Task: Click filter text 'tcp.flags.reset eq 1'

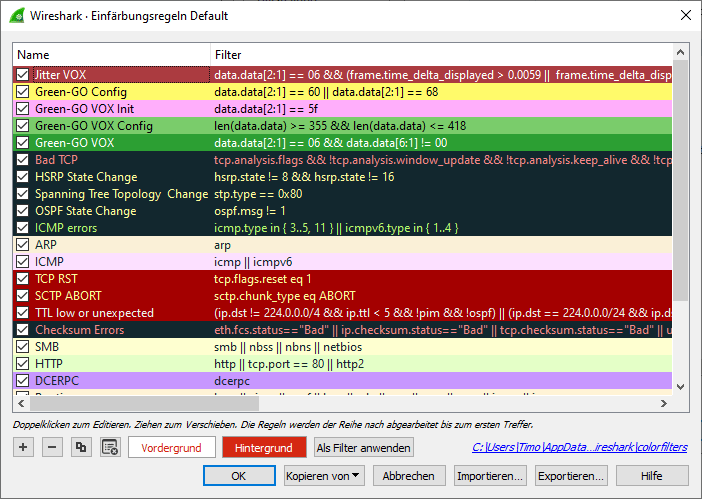Action: (x=262, y=279)
